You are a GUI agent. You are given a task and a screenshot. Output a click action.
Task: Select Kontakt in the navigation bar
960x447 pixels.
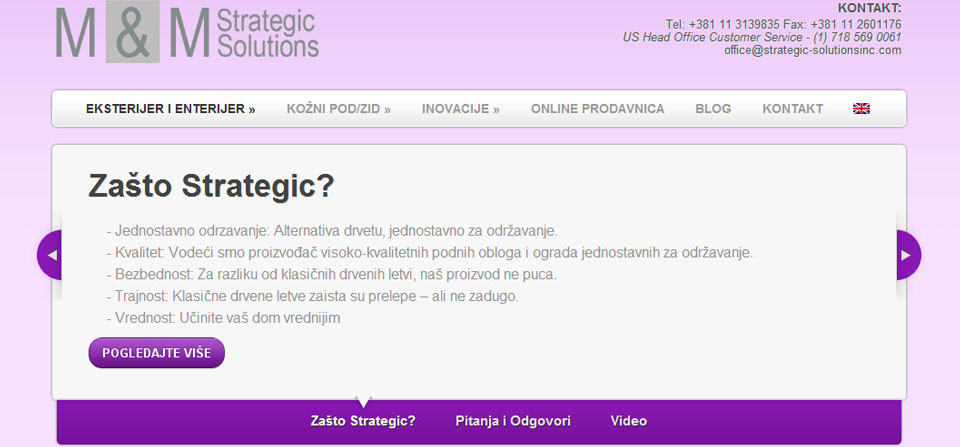(x=792, y=109)
